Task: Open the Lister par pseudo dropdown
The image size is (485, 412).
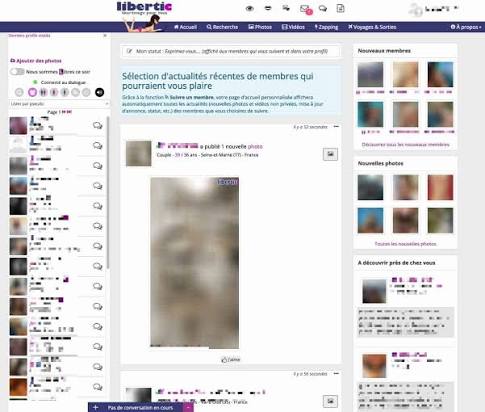Action: pyautogui.click(x=59, y=104)
